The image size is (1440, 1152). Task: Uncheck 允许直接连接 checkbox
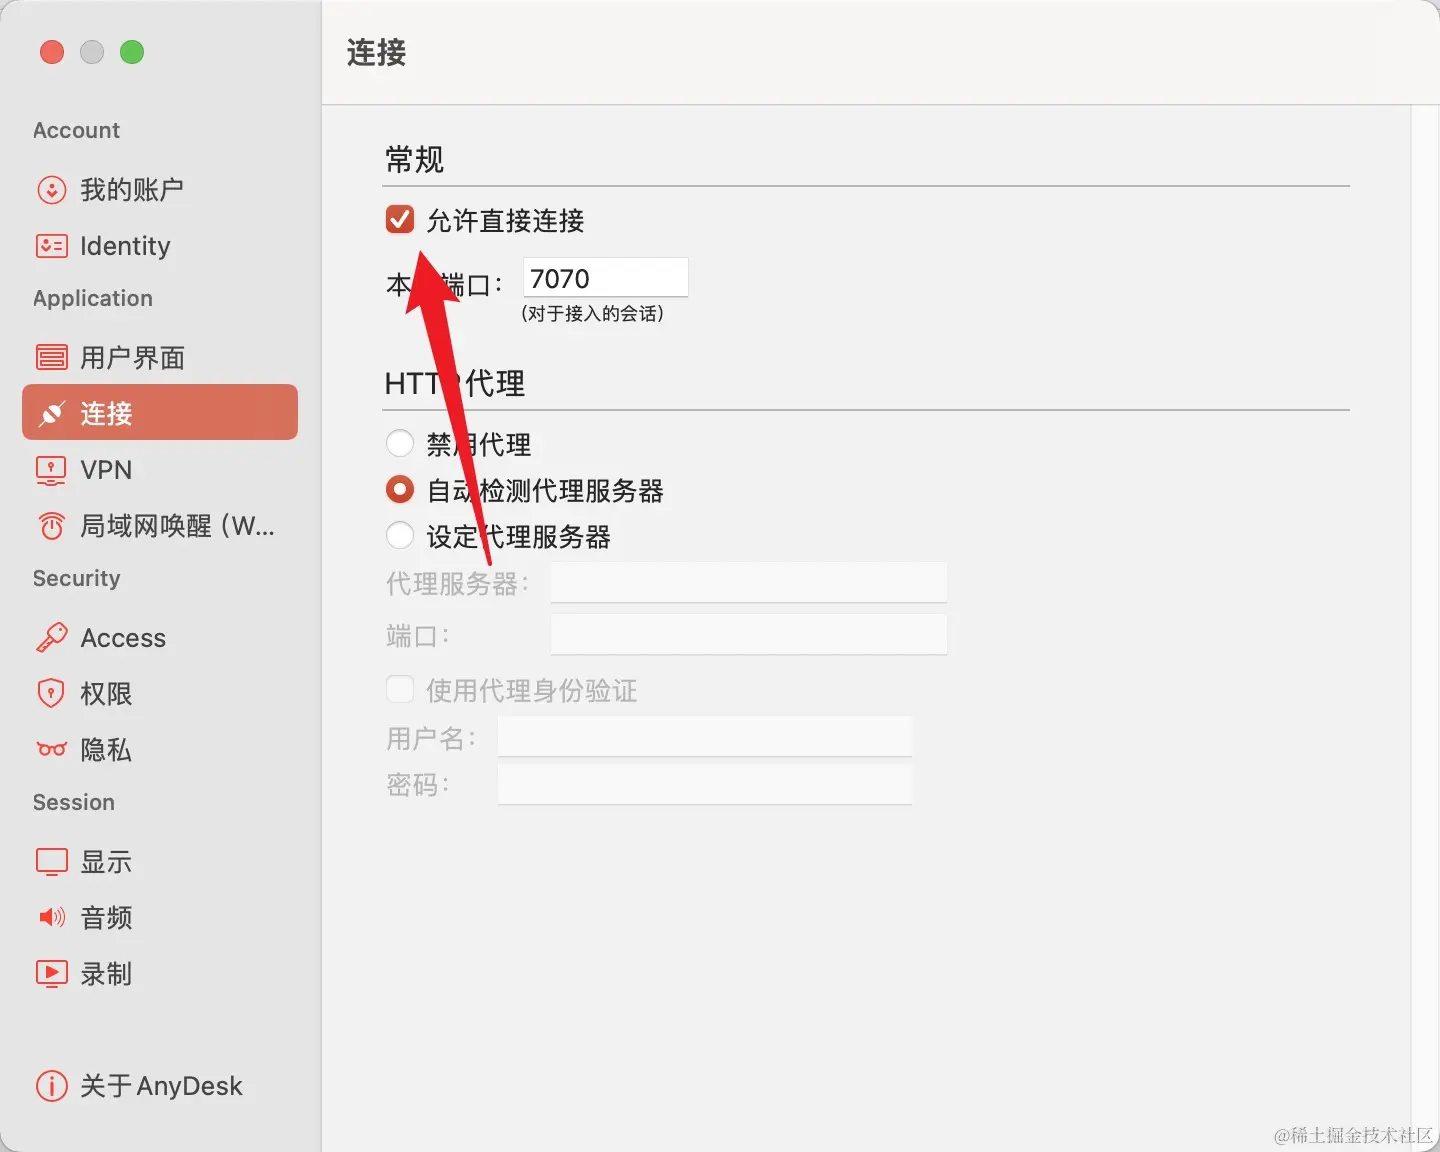coord(400,219)
